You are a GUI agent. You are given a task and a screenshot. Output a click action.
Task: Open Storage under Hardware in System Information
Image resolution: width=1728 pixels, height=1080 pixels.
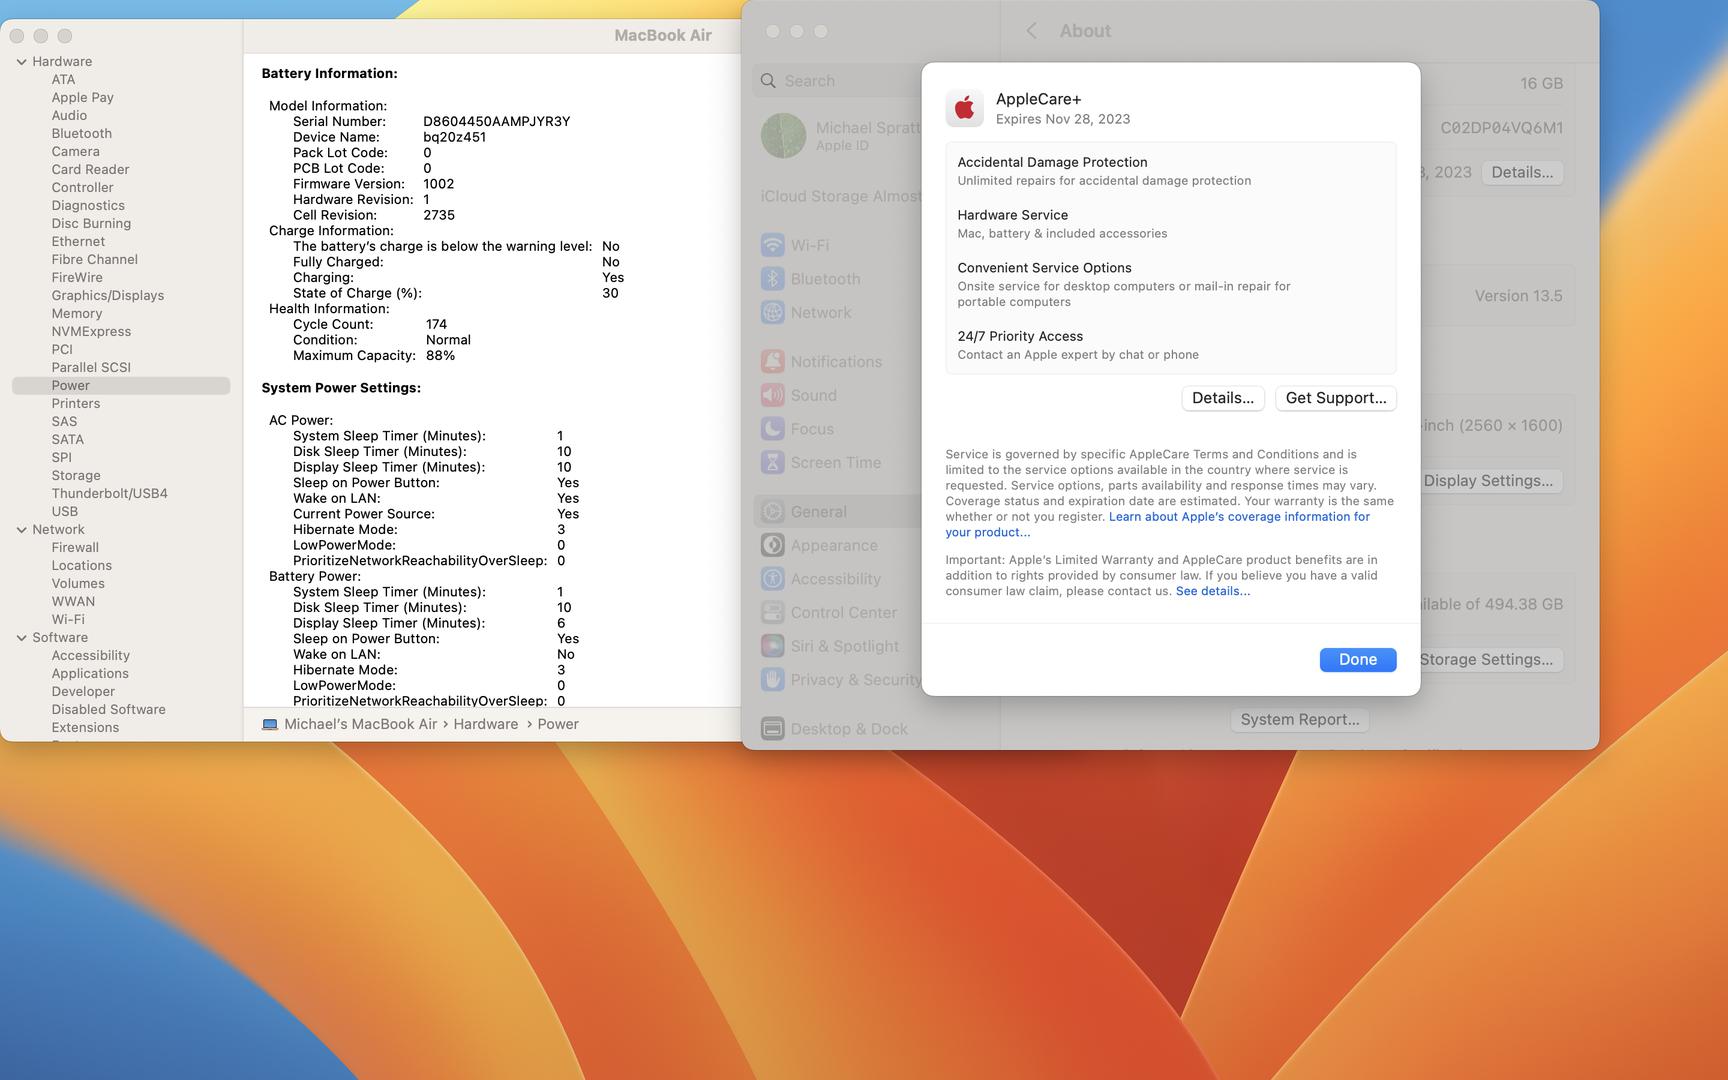pyautogui.click(x=76, y=476)
